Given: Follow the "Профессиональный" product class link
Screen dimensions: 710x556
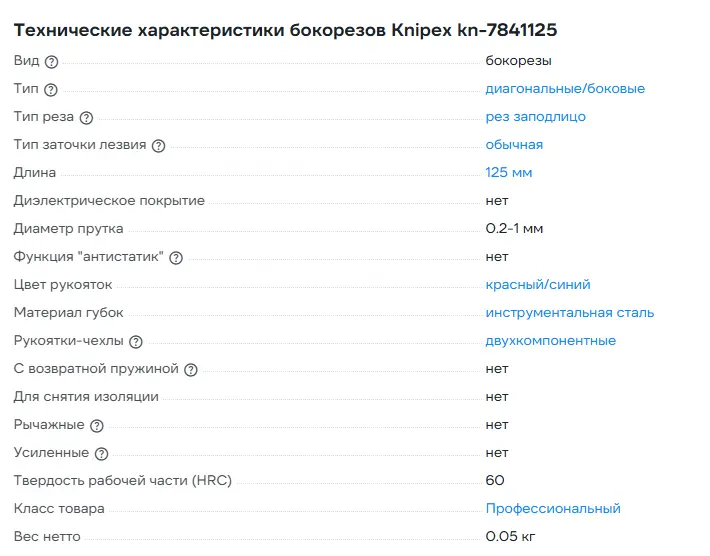Looking at the screenshot, I should [x=552, y=509].
